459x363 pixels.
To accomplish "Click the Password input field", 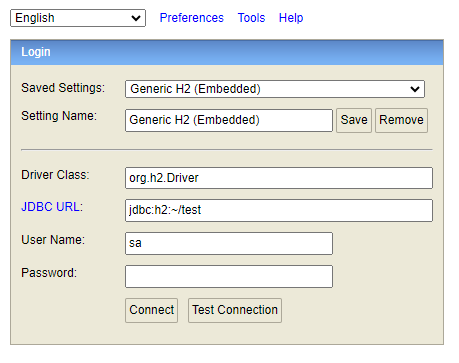I will tap(229, 276).
